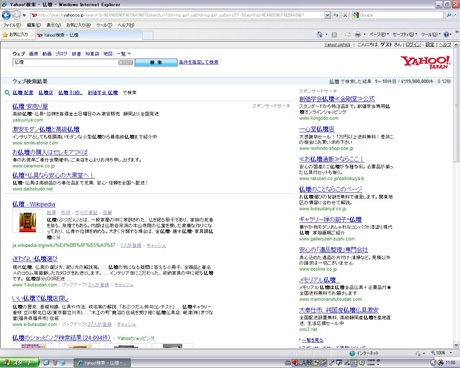Select the ブログ search category
Image resolution: width=460 pixels, height=368 pixels.
61,54
